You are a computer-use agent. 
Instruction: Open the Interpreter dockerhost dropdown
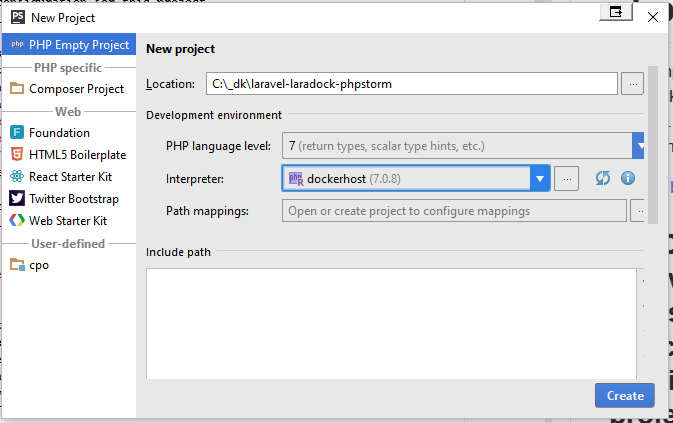415,178
